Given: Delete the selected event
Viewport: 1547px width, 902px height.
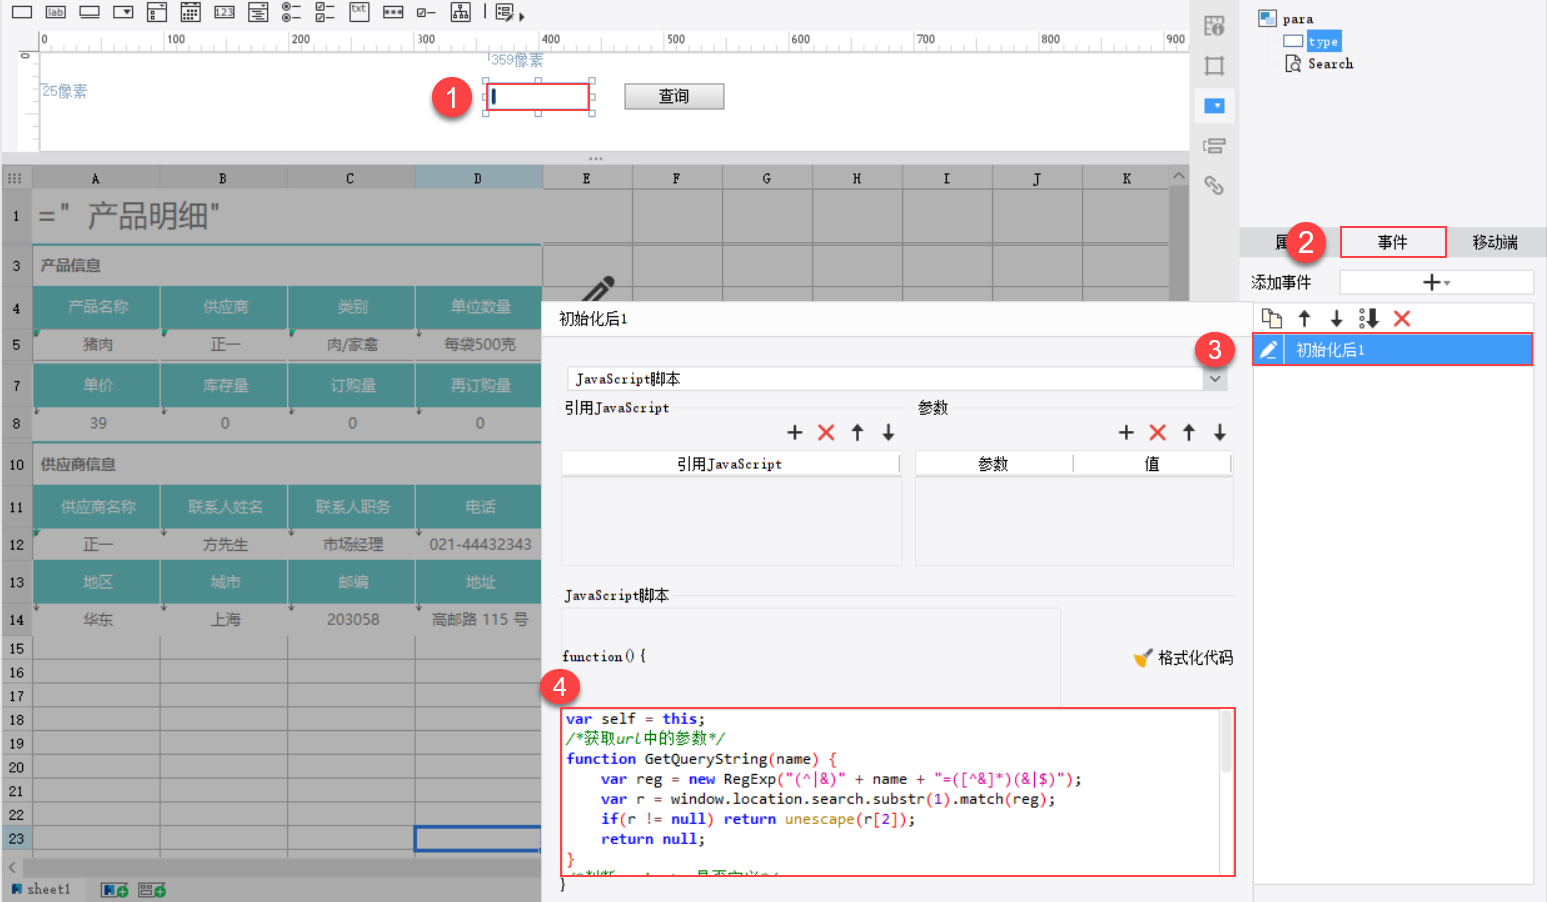Looking at the screenshot, I should point(1402,319).
